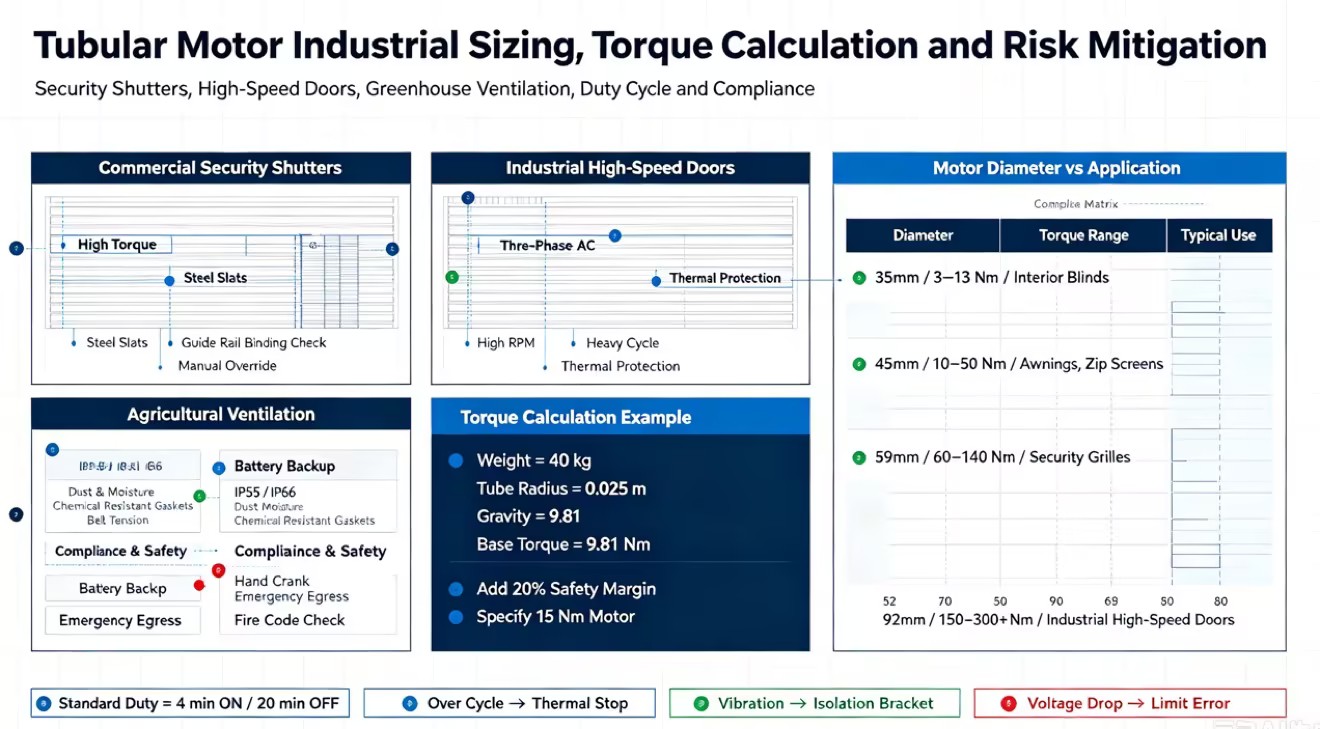The height and width of the screenshot is (729, 1320).
Task: Select the Agricultural Ventilation panel header
Action: tap(221, 414)
